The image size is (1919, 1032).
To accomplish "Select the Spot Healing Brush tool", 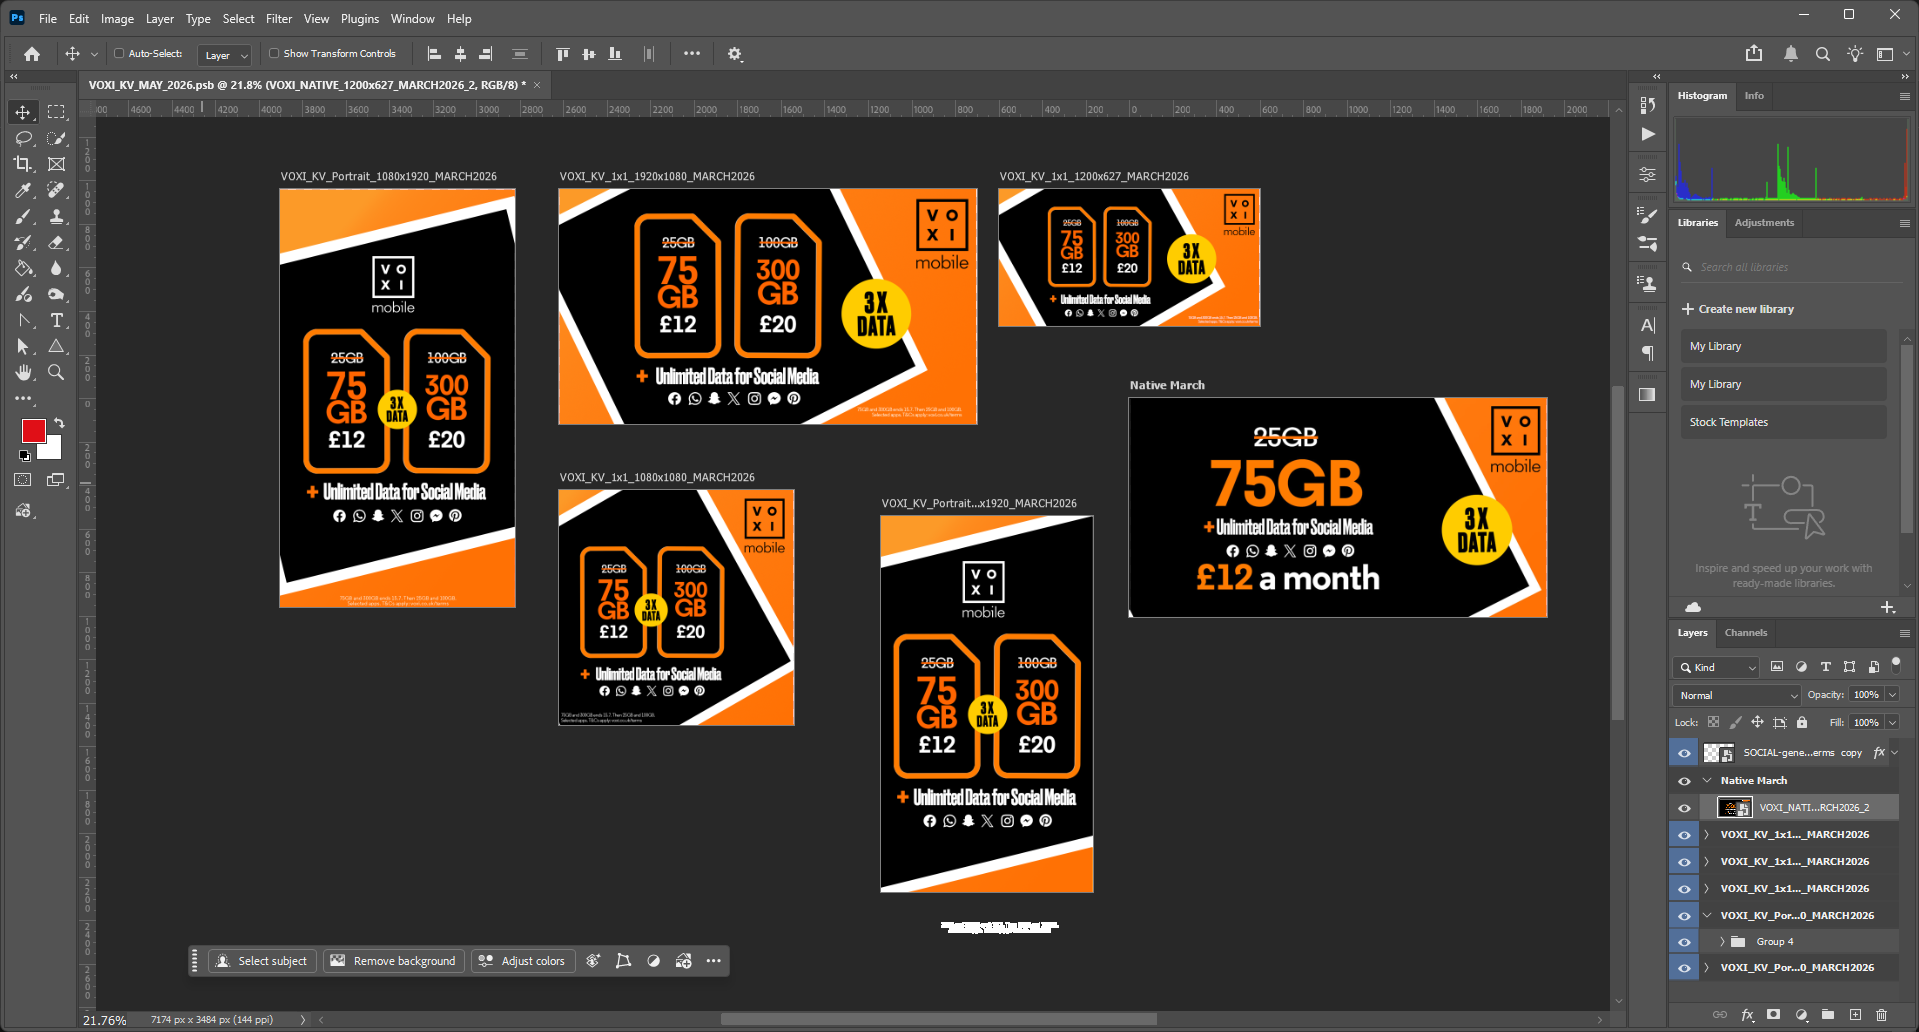I will 57,190.
